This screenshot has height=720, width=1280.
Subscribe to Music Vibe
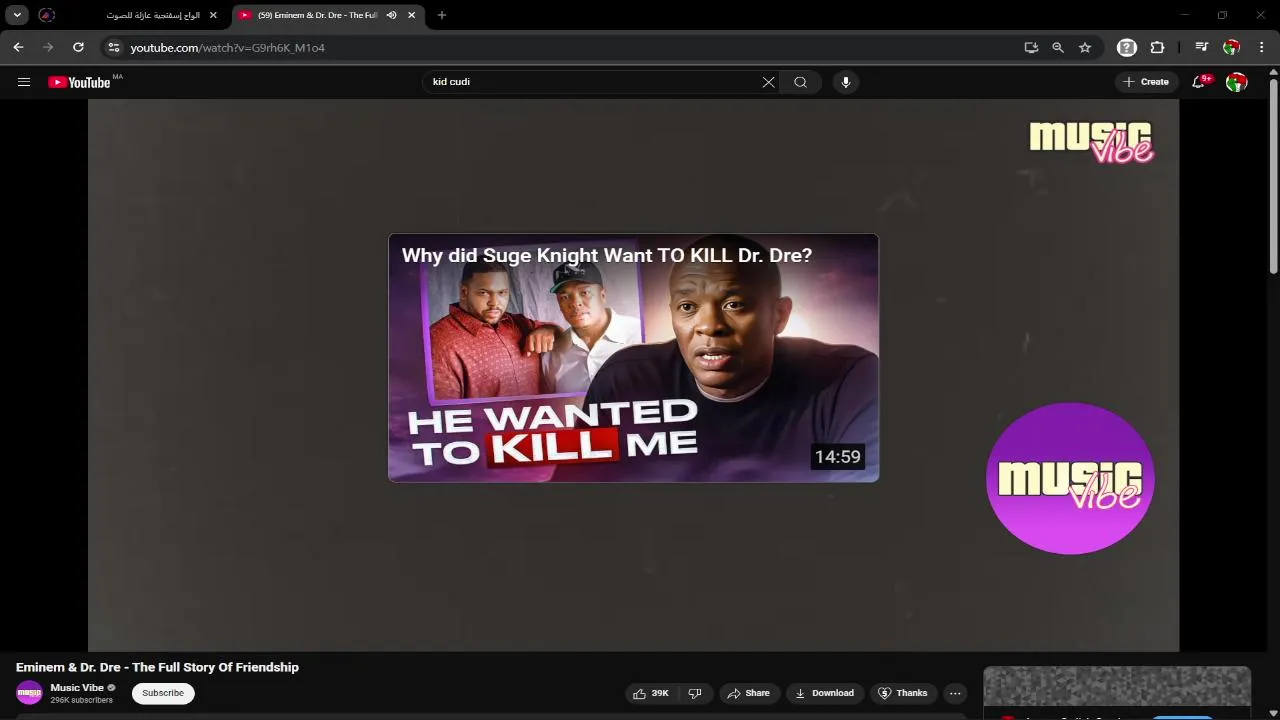tap(163, 693)
